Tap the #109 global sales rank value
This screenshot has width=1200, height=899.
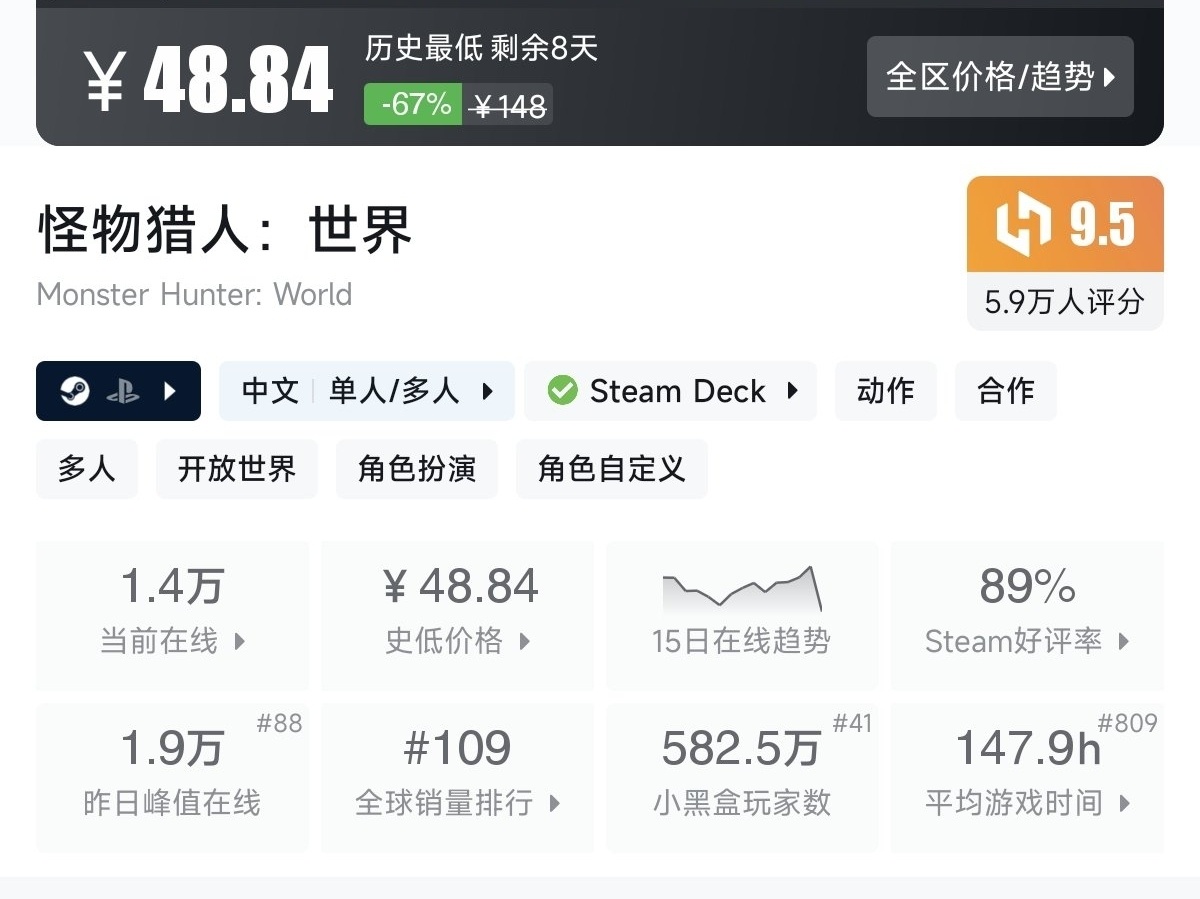tap(457, 748)
